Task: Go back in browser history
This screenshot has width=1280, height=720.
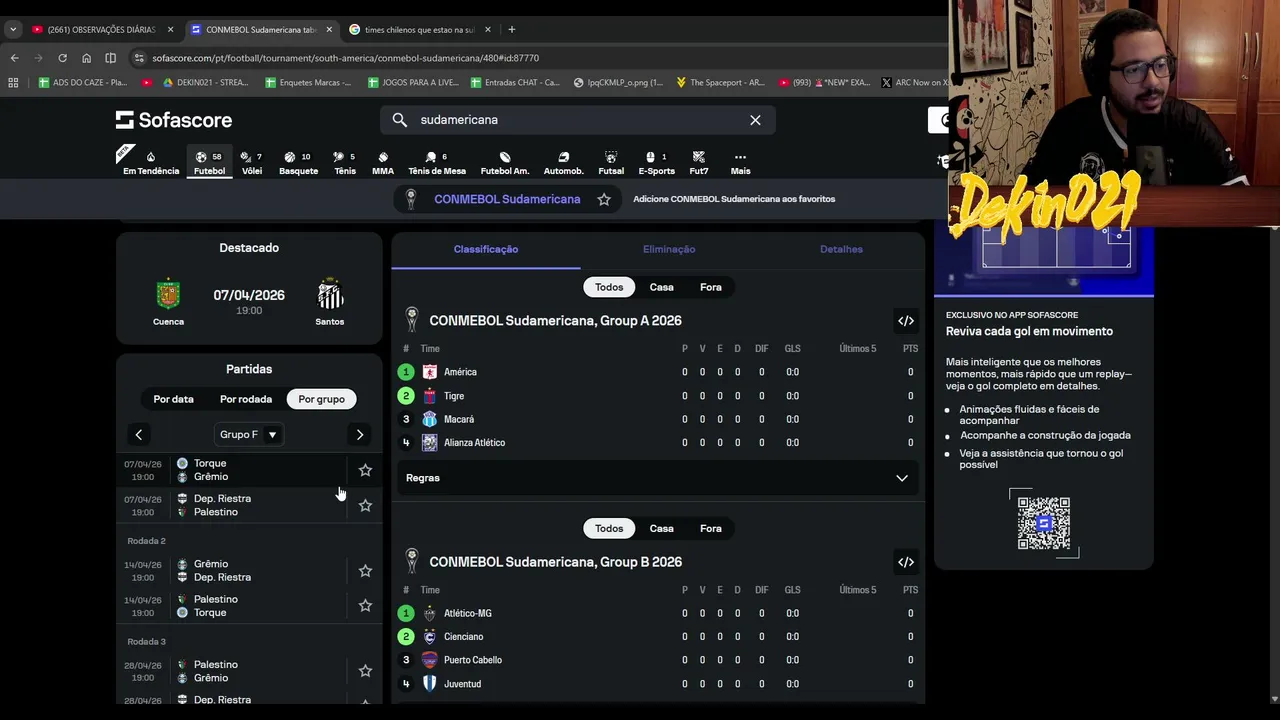Action: click(x=14, y=58)
